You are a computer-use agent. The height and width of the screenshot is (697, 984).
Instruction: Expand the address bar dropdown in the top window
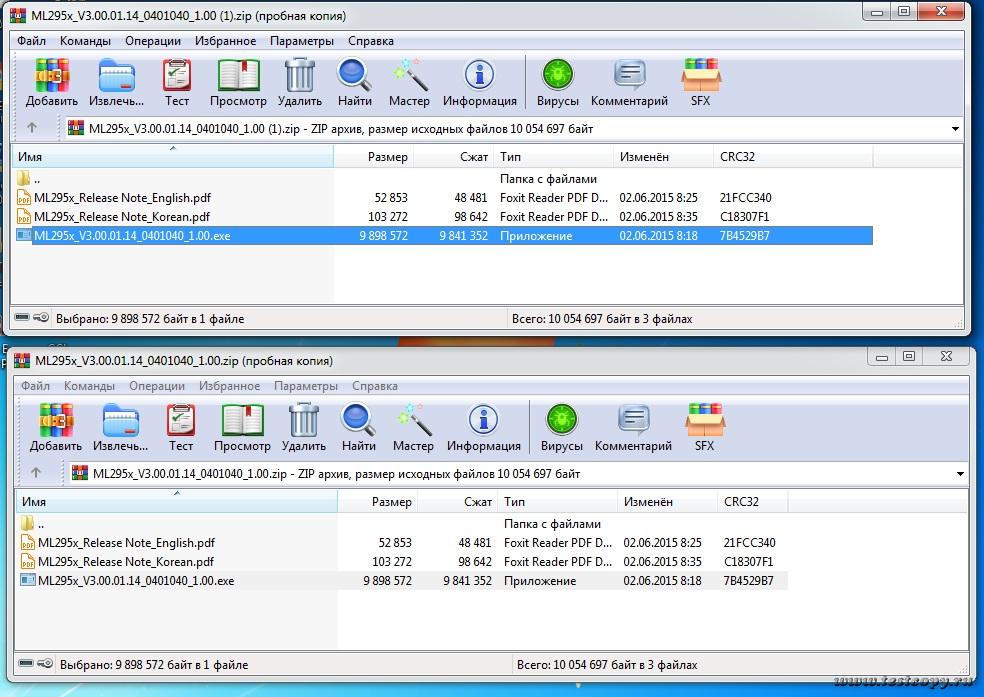[x=955, y=129]
